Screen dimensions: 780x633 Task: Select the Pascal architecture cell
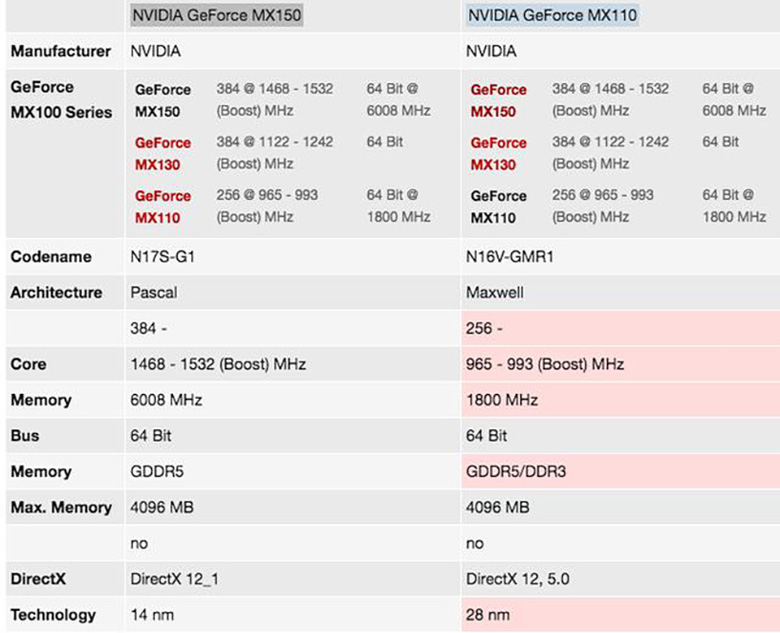click(152, 293)
